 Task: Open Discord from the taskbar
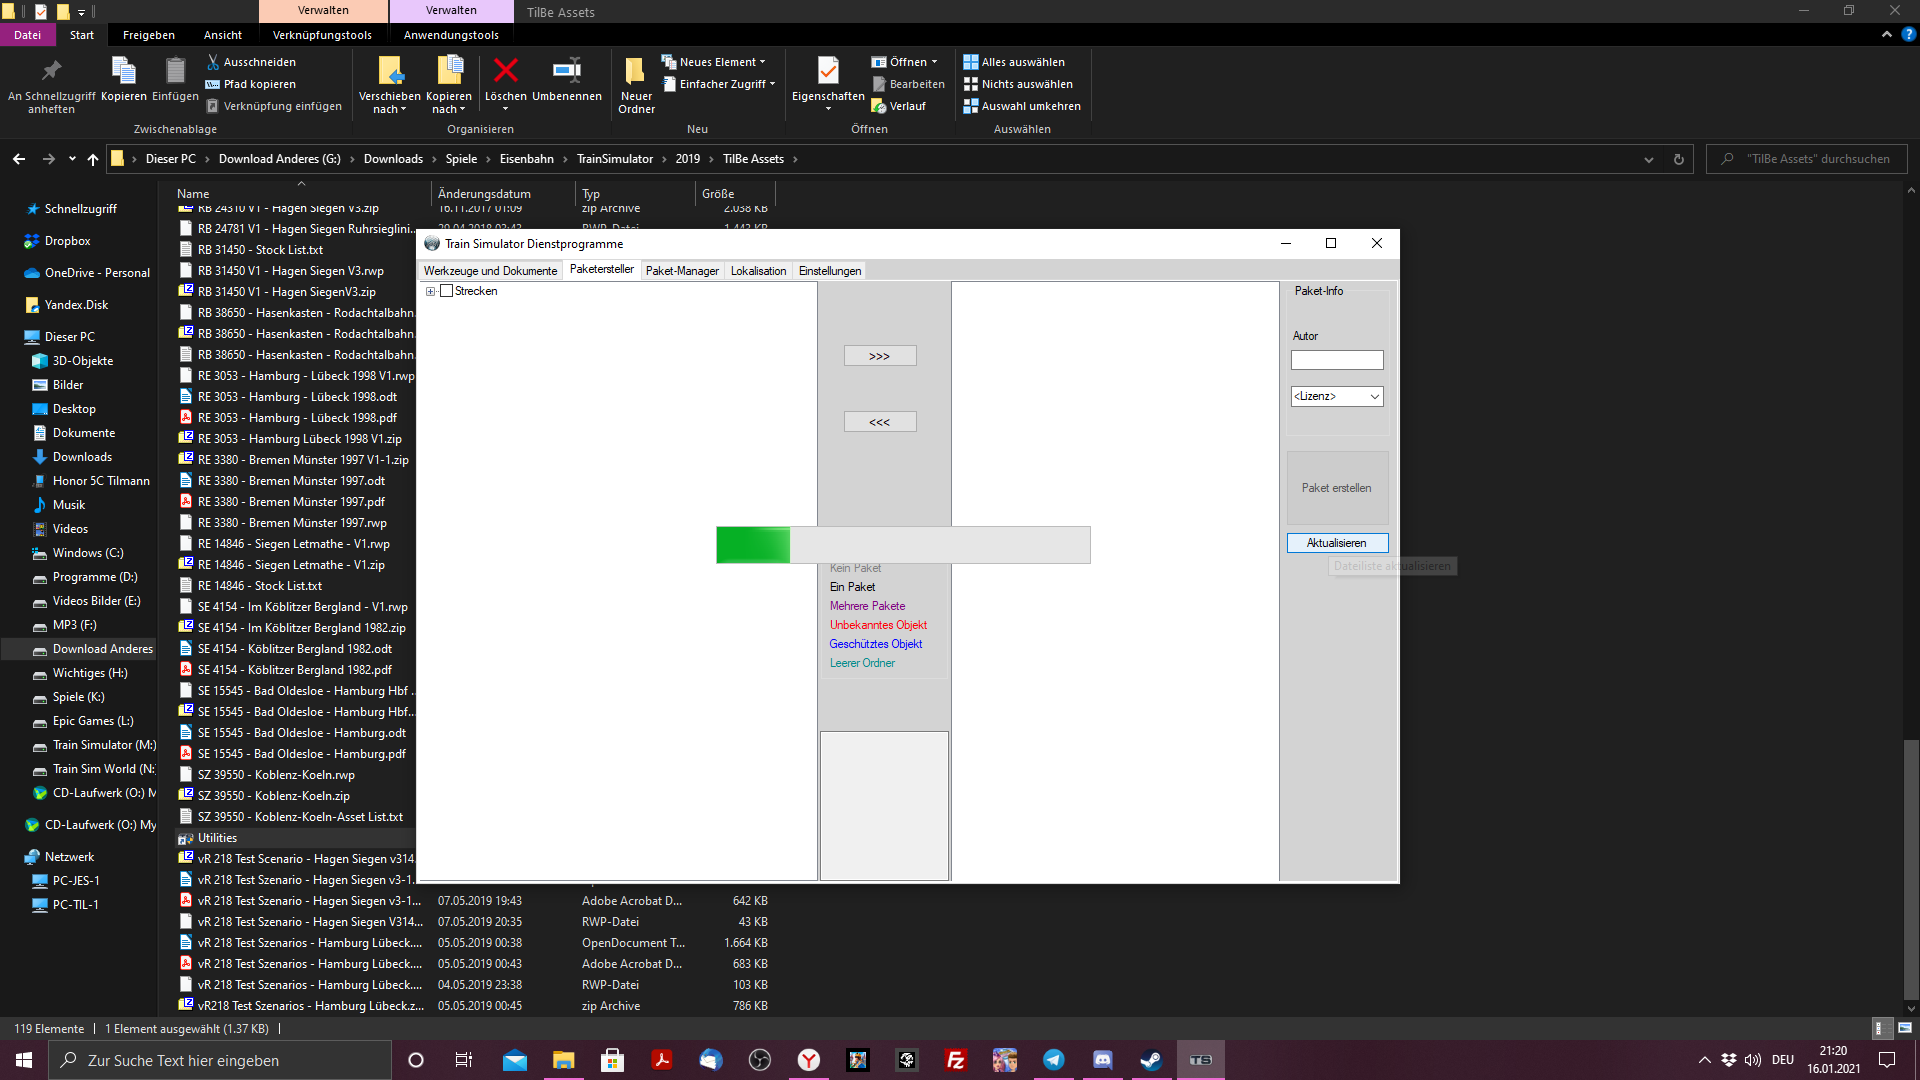pyautogui.click(x=1102, y=1060)
